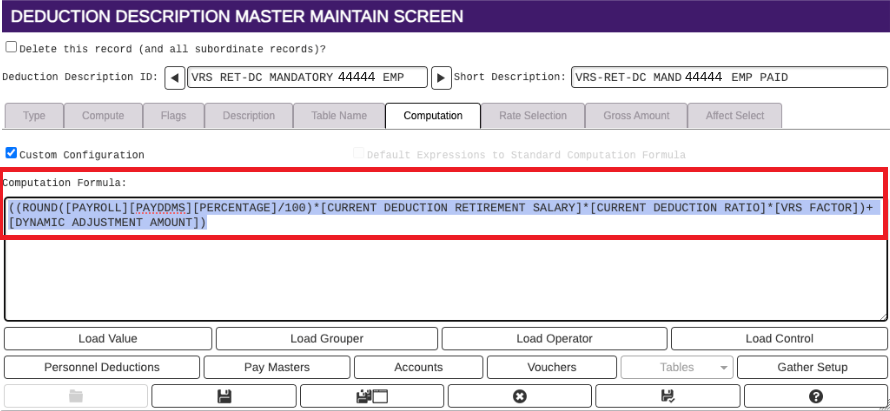This screenshot has height=411, width=890.
Task: Click [CURRENT DEDUCTION RETIREMENT SALARY] in the formula
Action: pyautogui.click(x=452, y=208)
